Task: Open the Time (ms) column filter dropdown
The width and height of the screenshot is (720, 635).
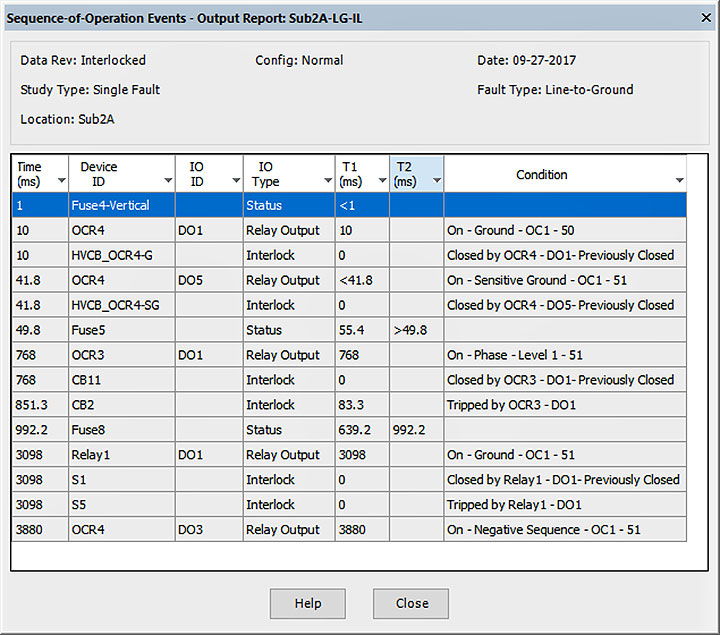Action: click(61, 182)
